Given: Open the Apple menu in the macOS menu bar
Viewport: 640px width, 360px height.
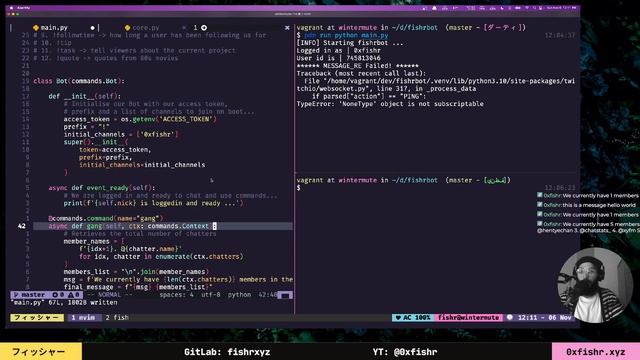Looking at the screenshot, I should click(x=11, y=8).
